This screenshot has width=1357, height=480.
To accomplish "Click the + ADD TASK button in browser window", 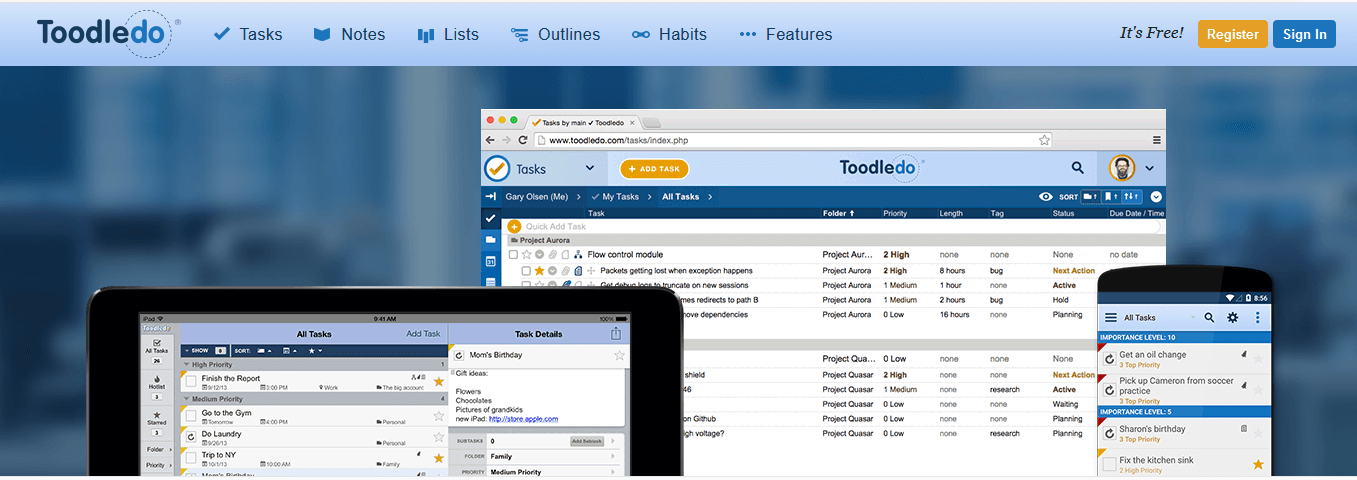I will click(x=654, y=169).
